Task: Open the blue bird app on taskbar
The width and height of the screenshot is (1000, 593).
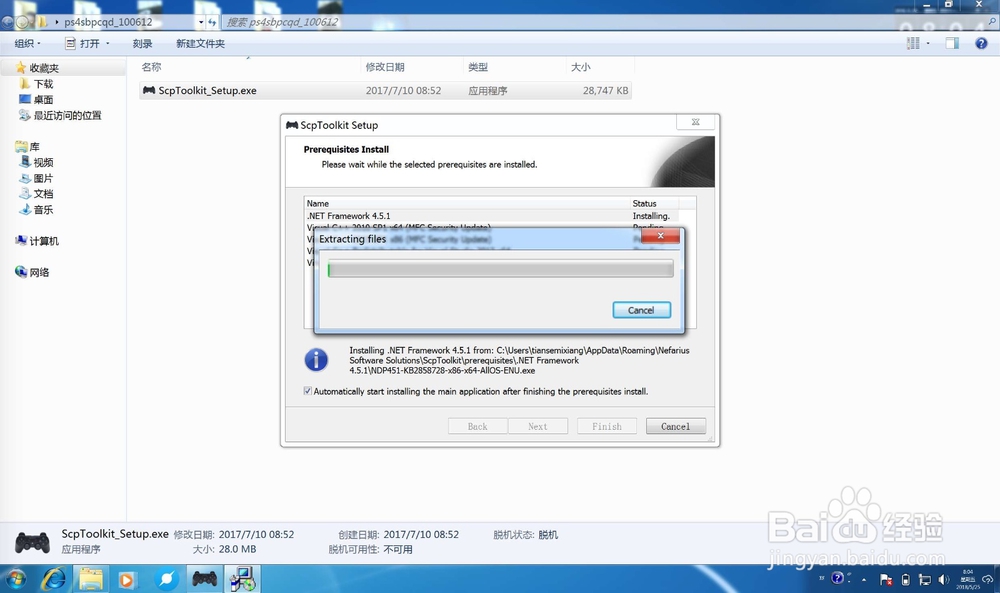Action: point(166,579)
